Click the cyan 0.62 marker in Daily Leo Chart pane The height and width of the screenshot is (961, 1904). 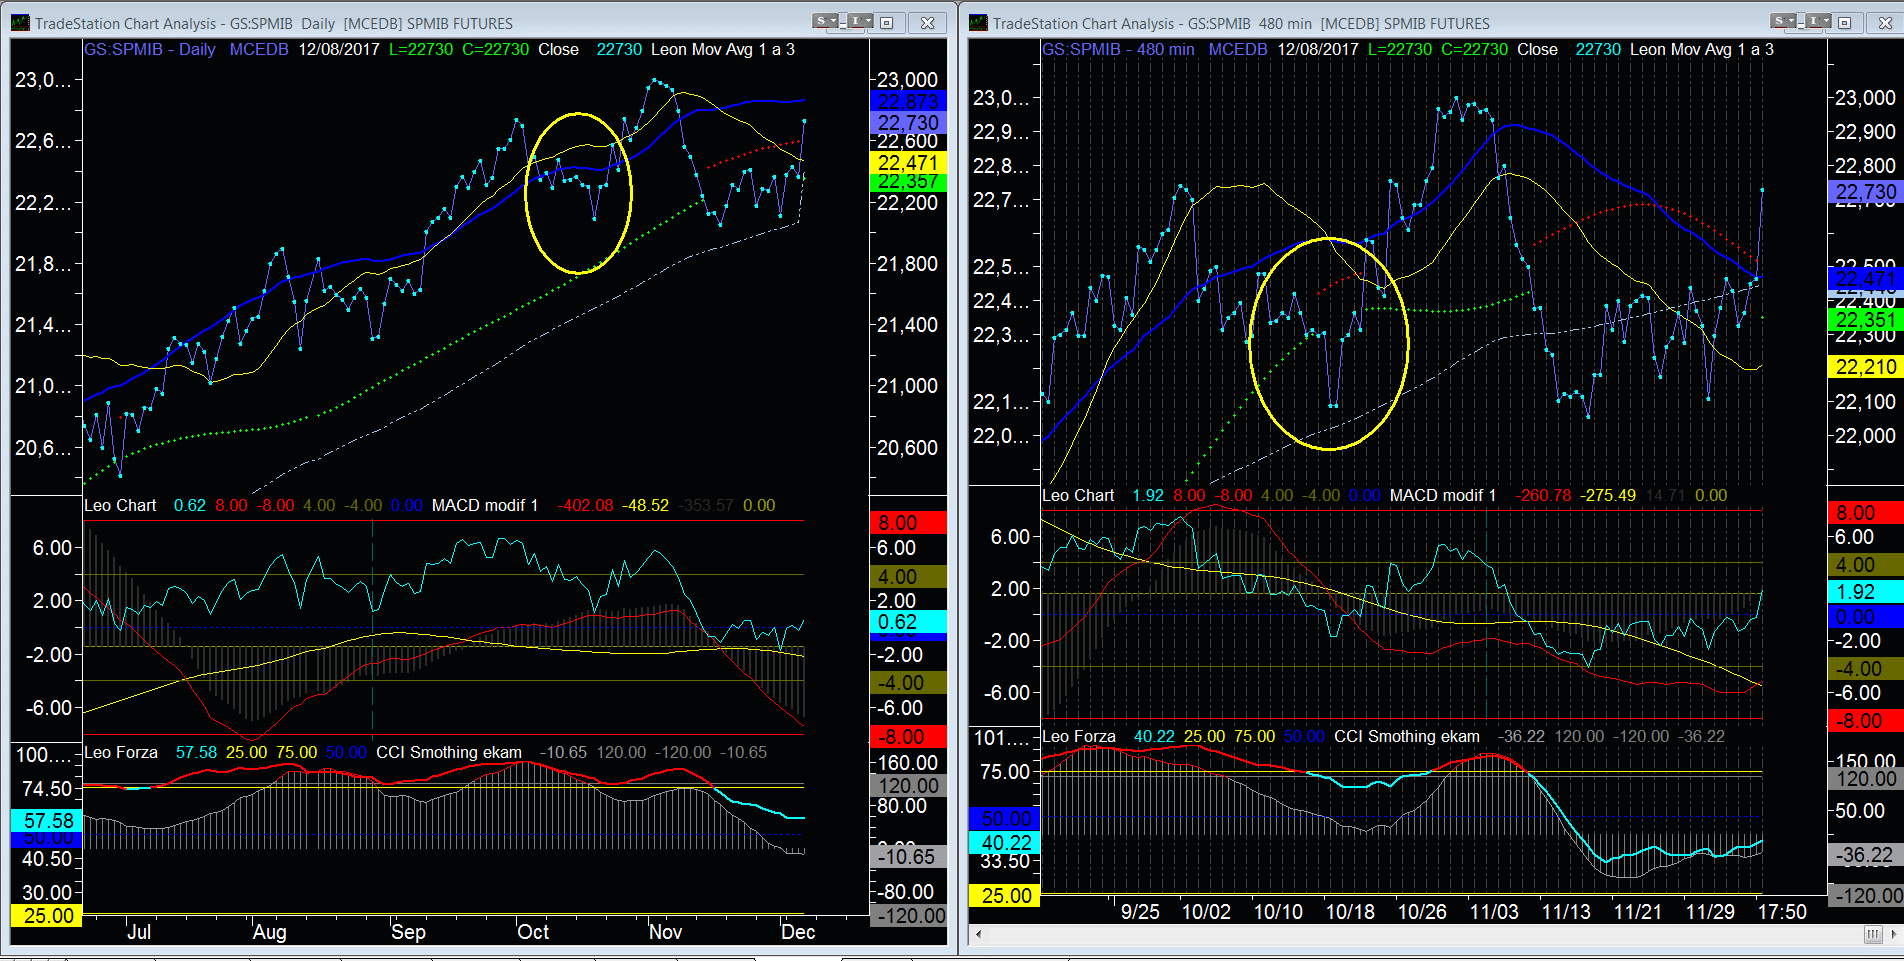(908, 622)
